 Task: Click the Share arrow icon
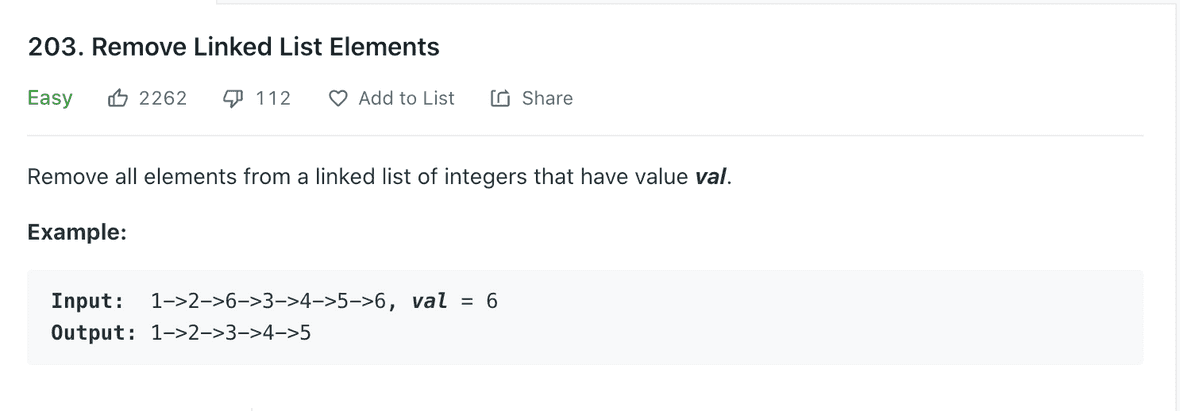[x=500, y=98]
